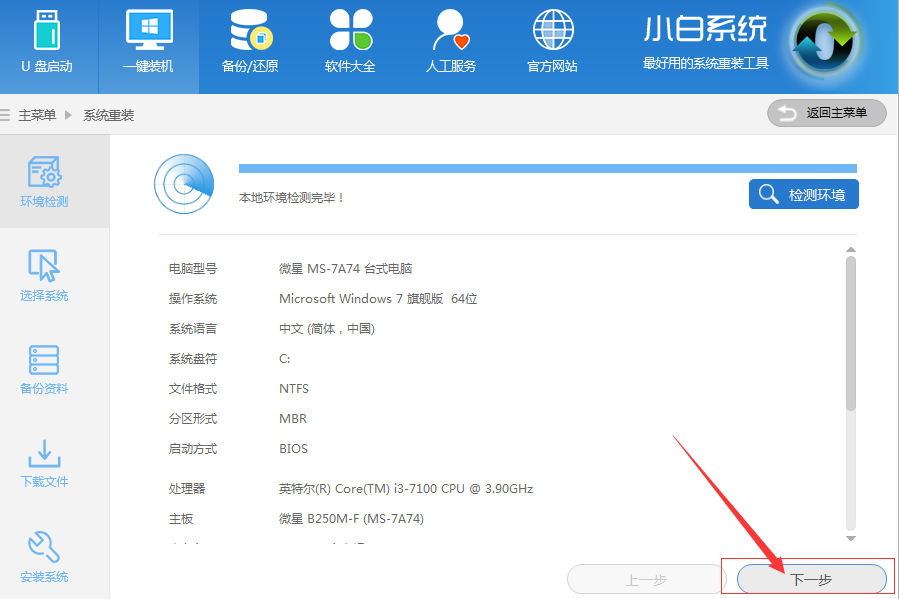Click the 返回主菜单 button
Viewport: 899px width, 599px height.
[827, 113]
